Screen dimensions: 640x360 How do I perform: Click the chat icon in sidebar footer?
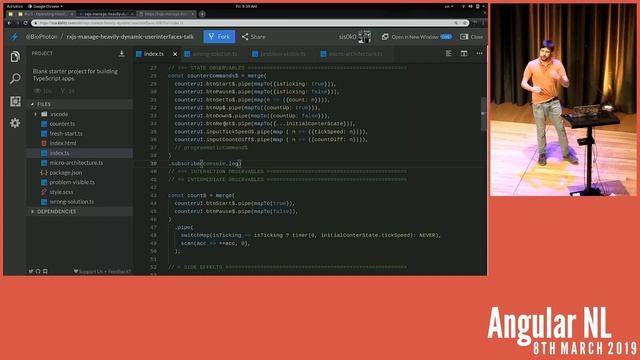(45, 271)
